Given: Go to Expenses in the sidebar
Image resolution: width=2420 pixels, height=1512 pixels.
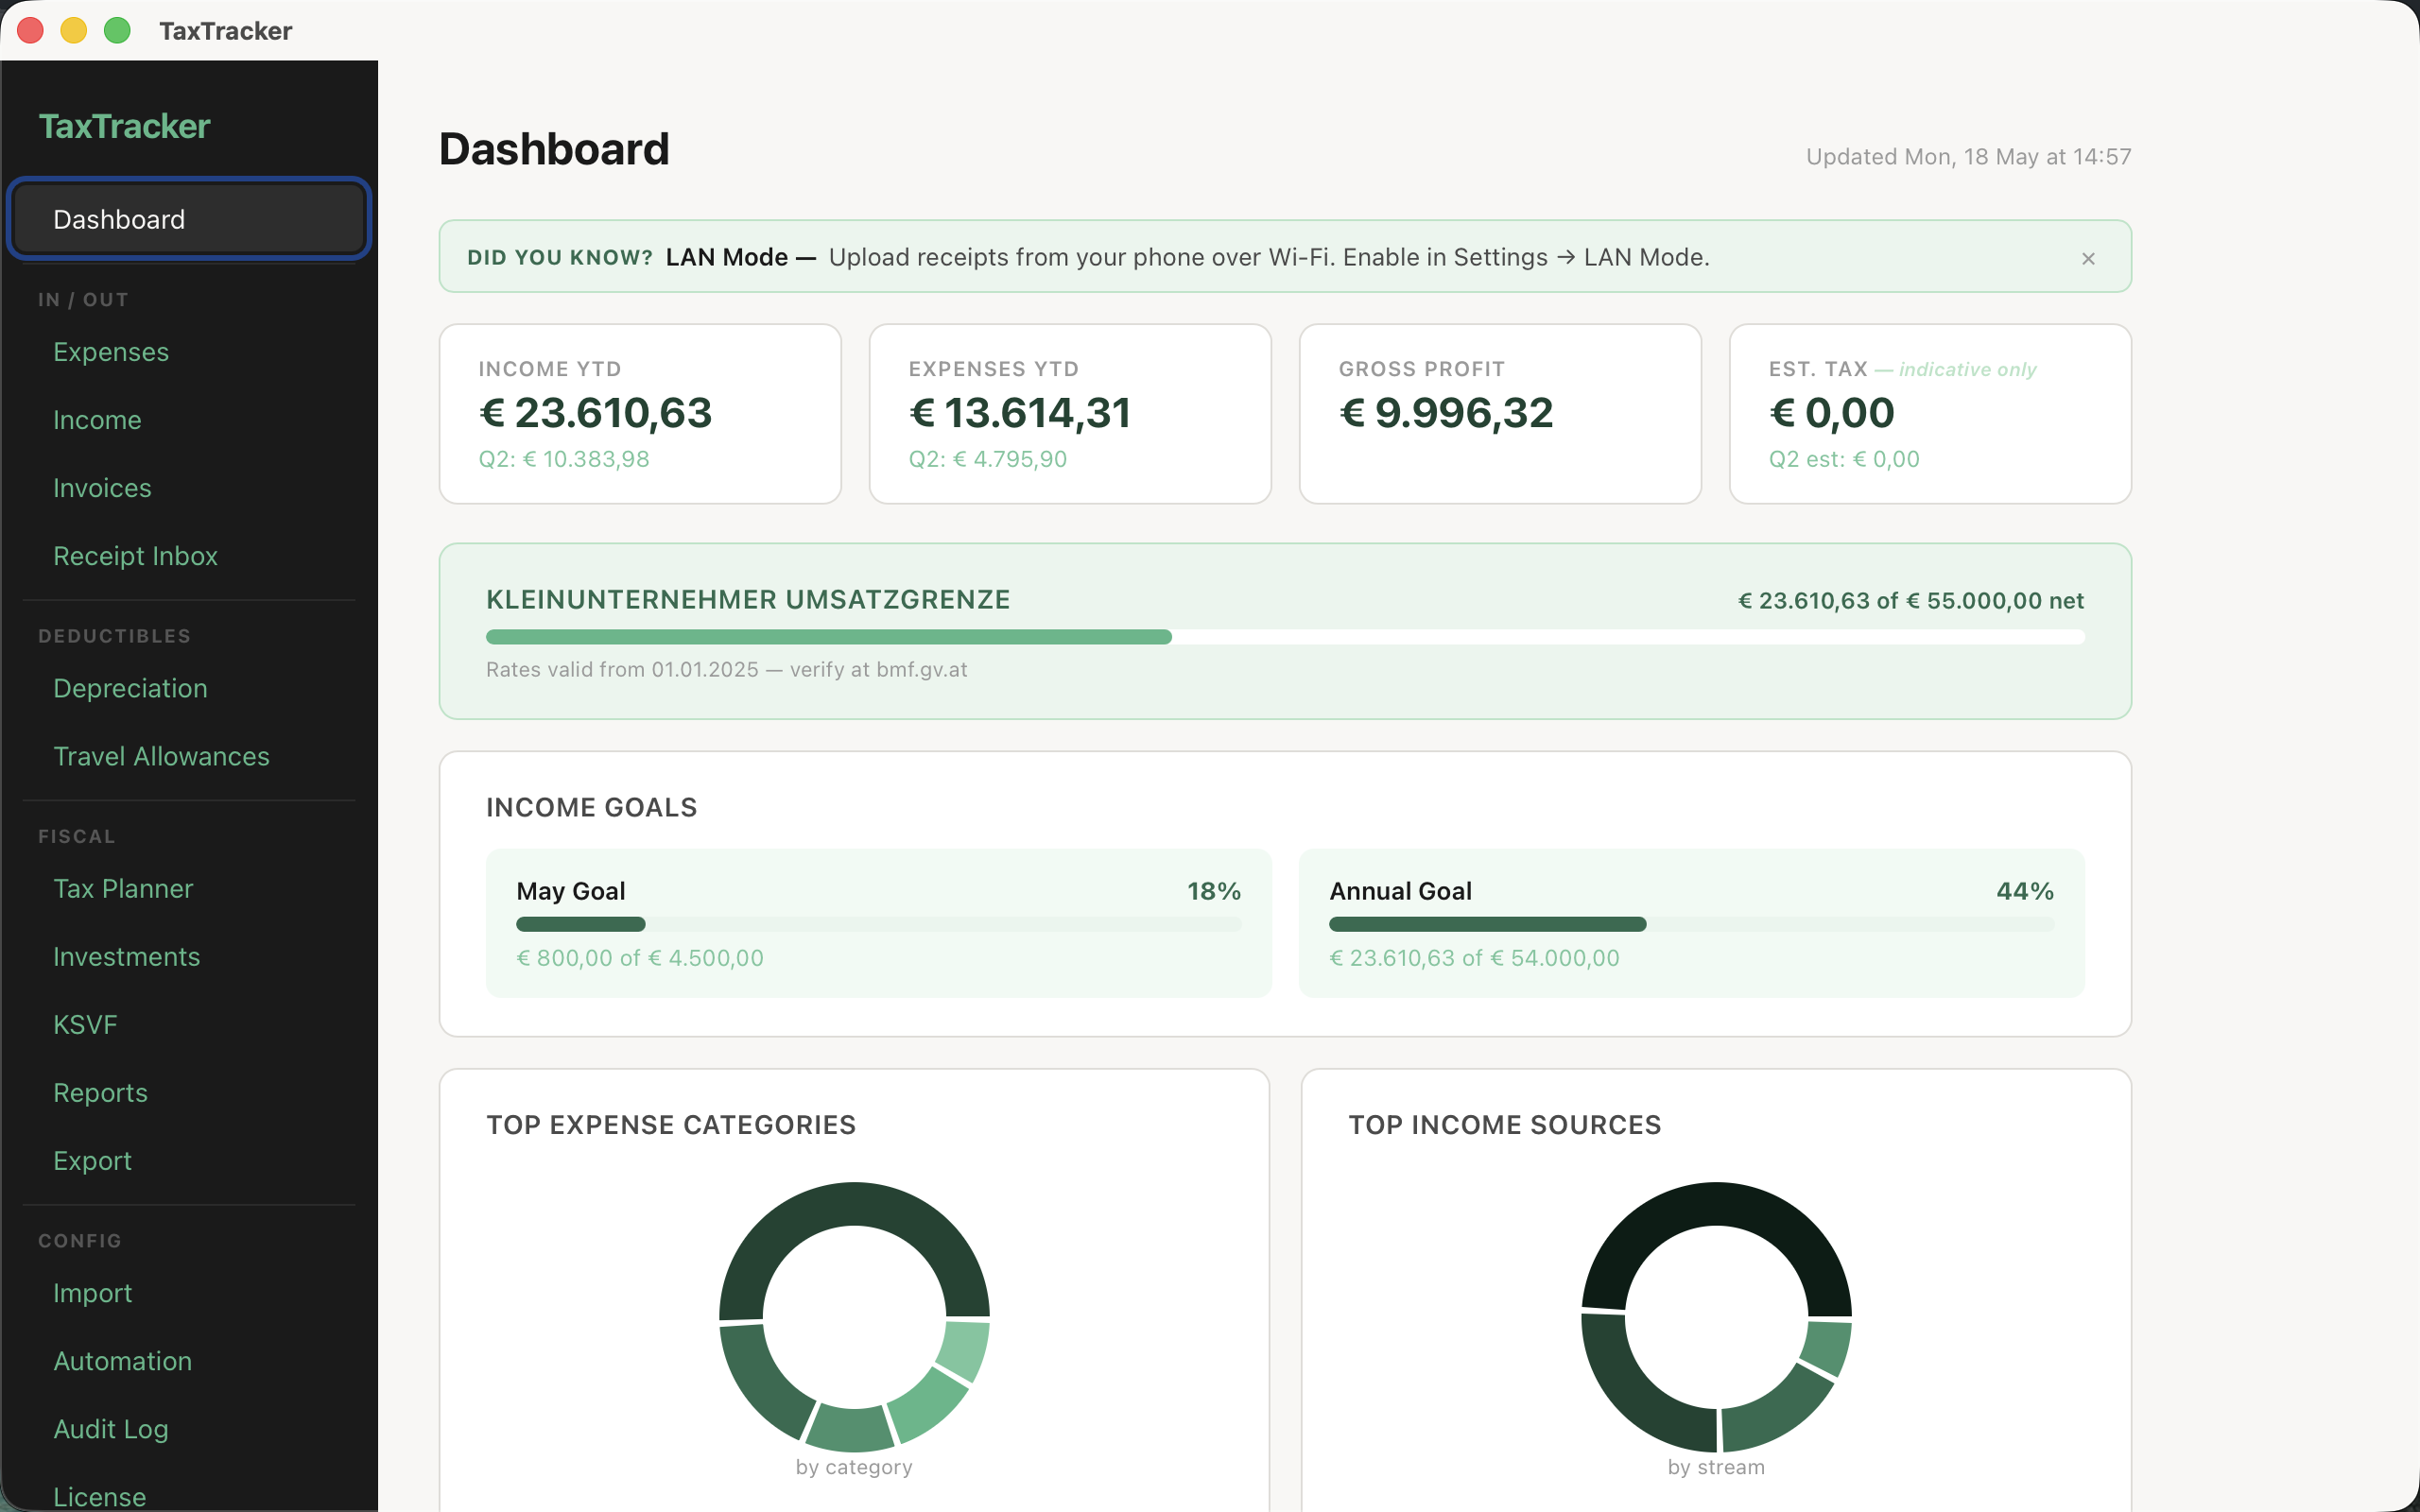Looking at the screenshot, I should coord(111,352).
